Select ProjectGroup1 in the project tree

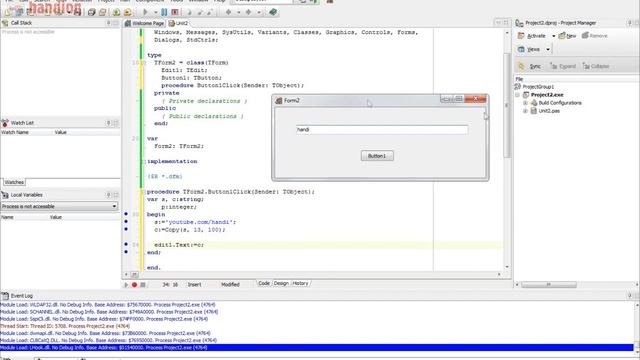(538, 87)
